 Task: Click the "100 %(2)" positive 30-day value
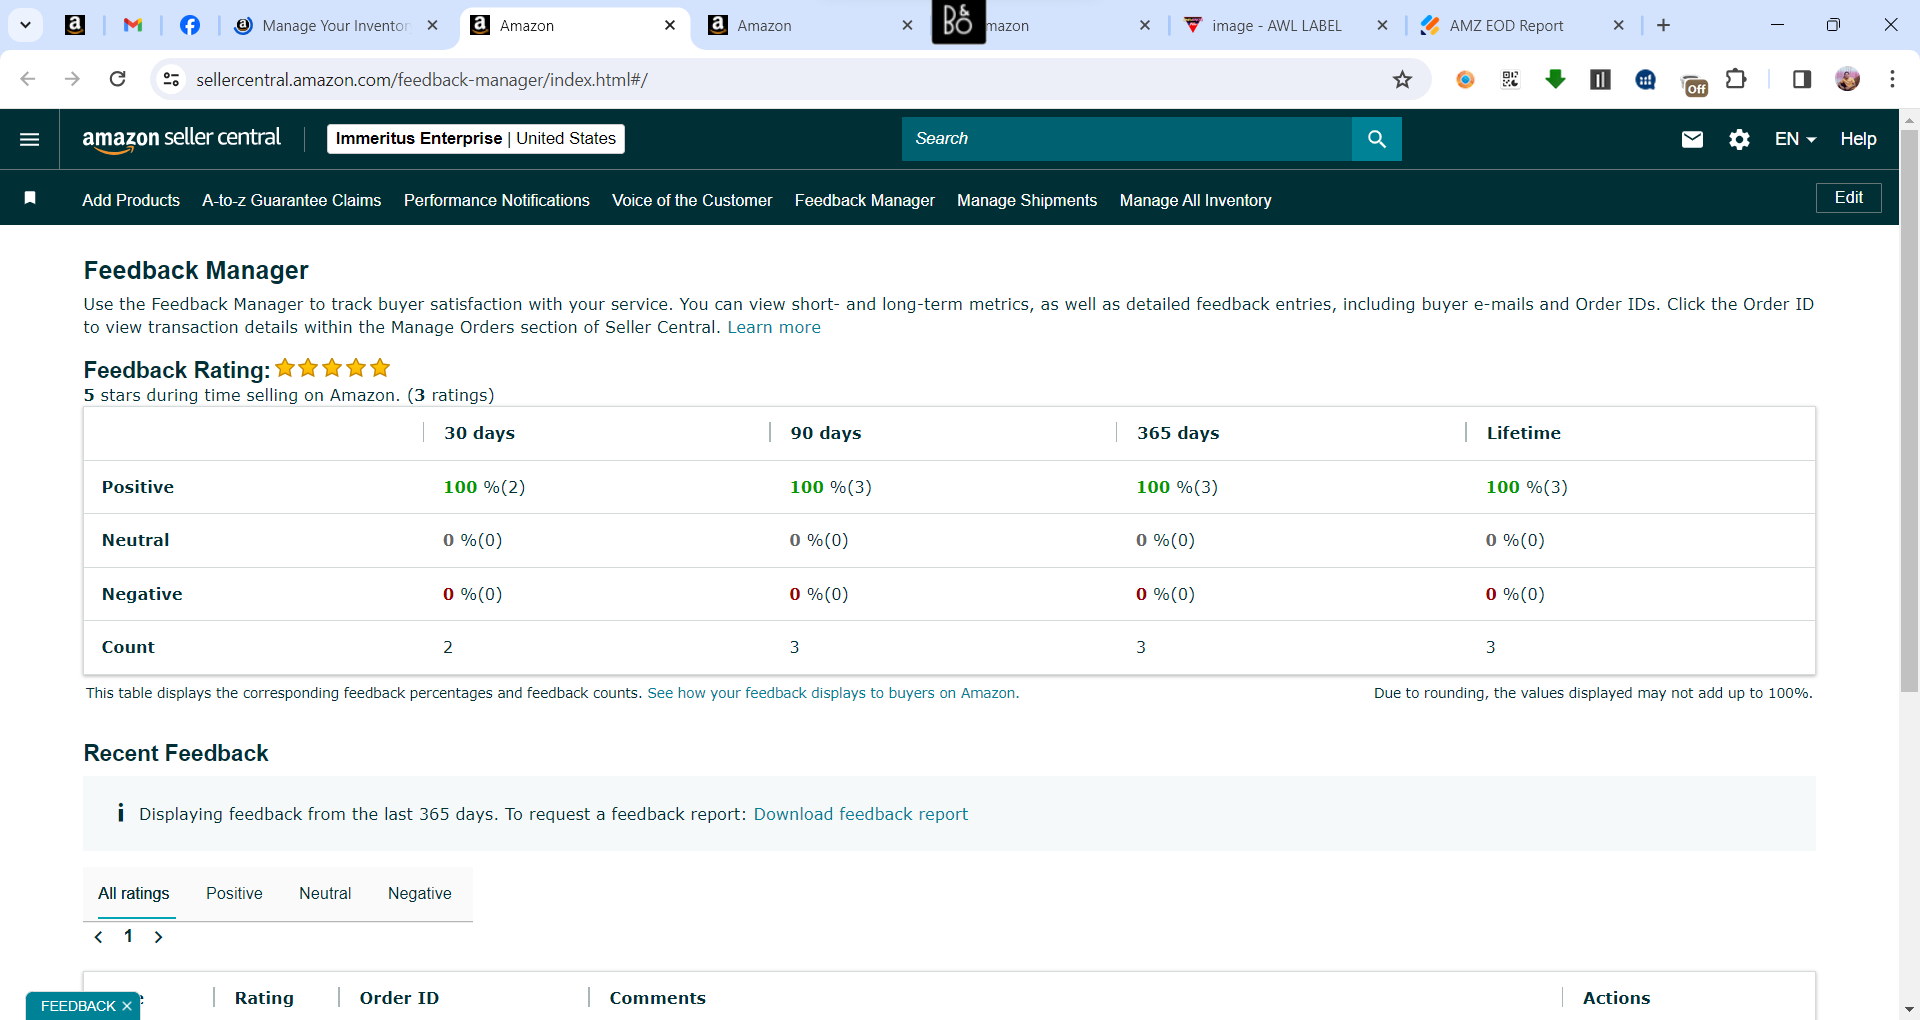click(484, 487)
